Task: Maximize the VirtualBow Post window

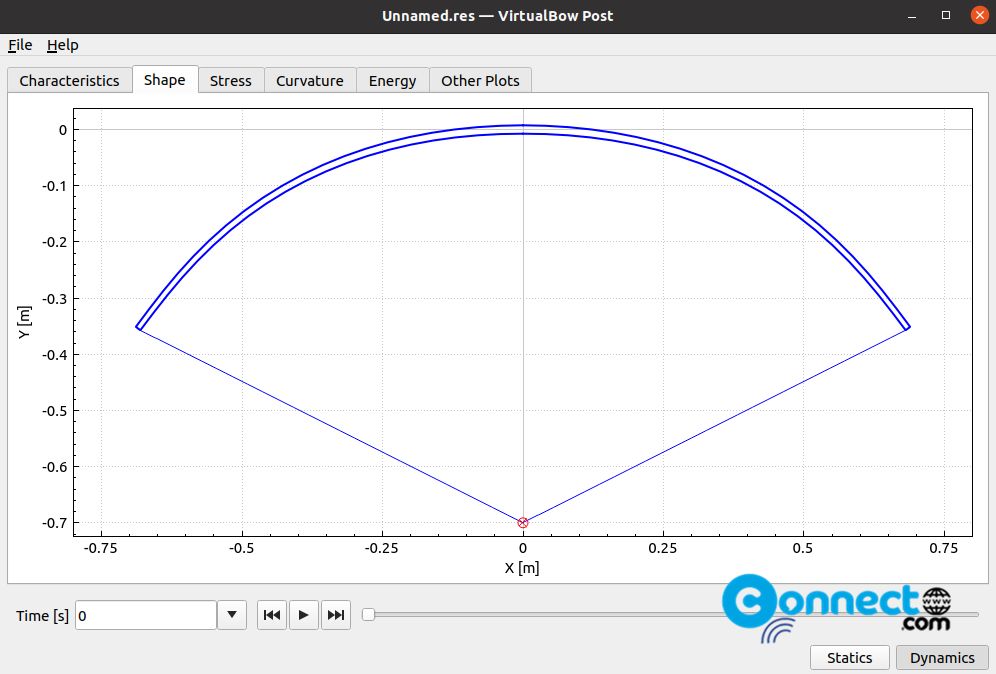Action: 946,15
